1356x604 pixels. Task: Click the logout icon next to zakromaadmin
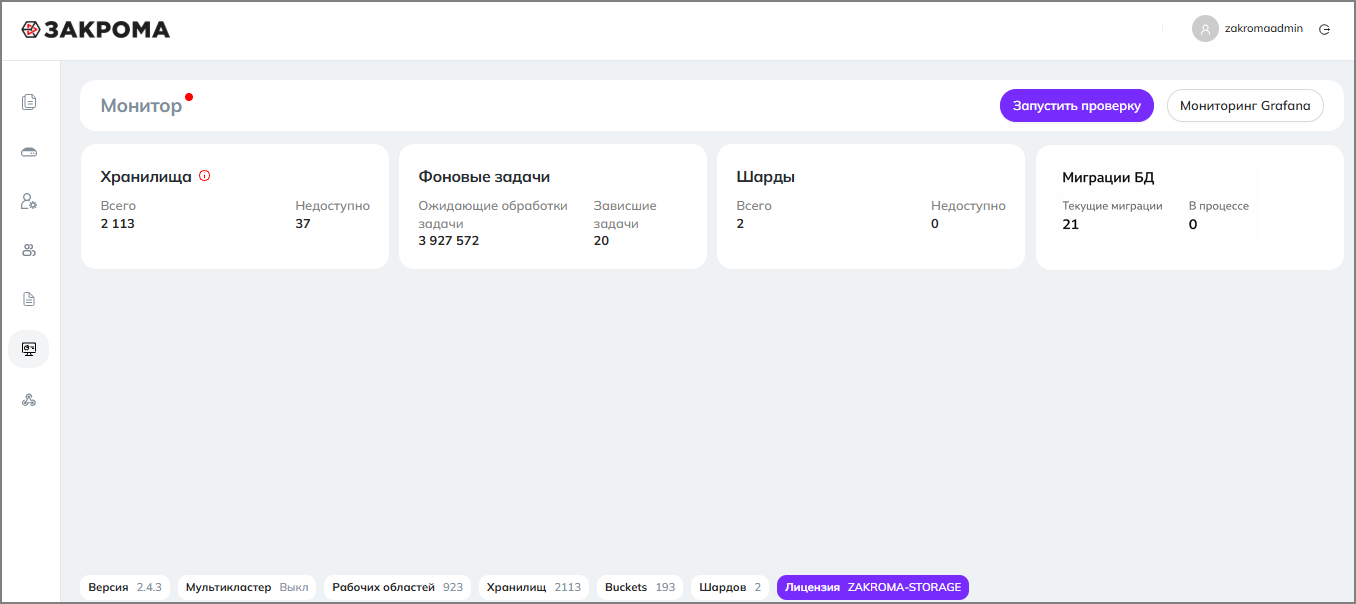[1325, 29]
